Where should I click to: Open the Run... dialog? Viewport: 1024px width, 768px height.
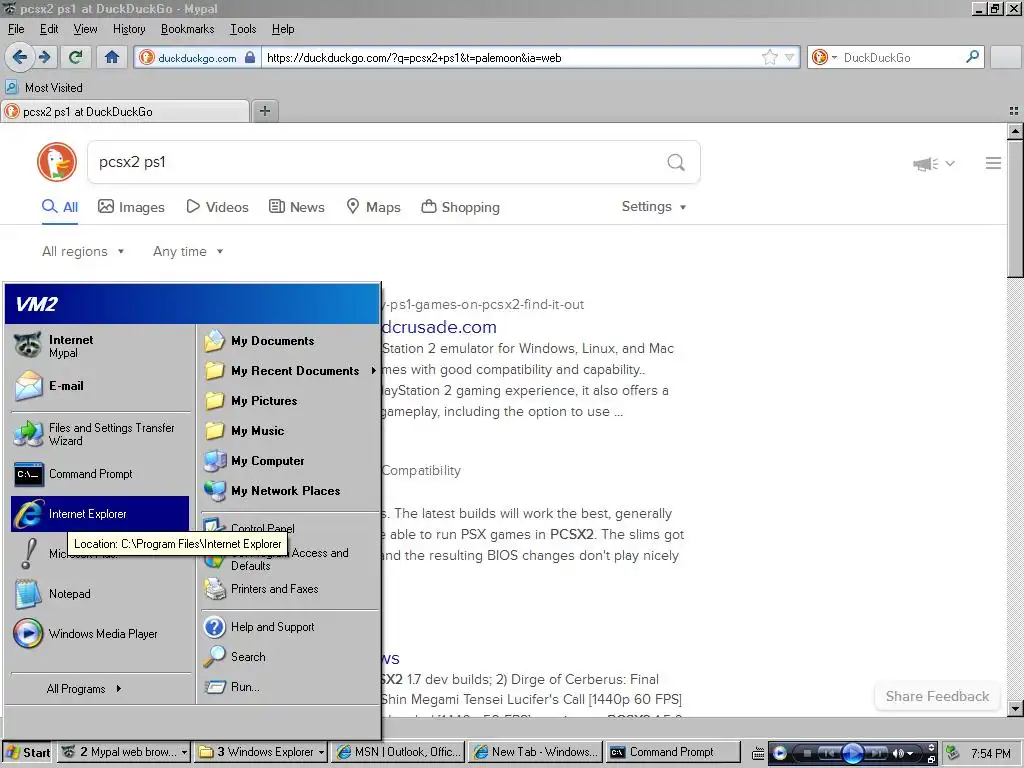tap(289, 687)
